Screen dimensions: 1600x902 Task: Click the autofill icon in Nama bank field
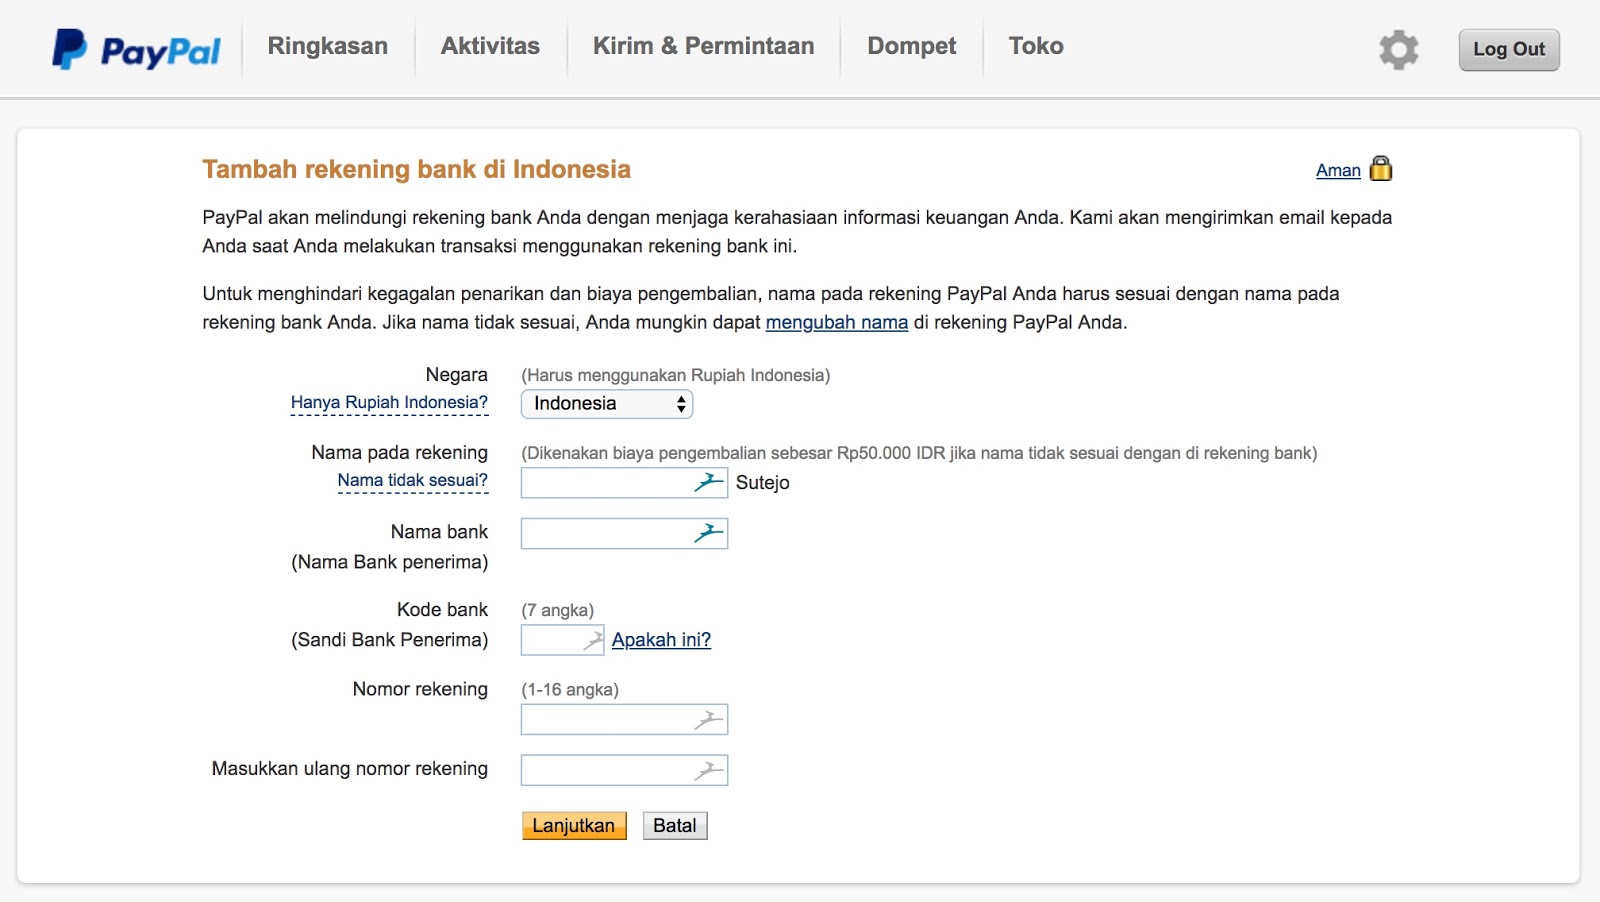pos(708,532)
